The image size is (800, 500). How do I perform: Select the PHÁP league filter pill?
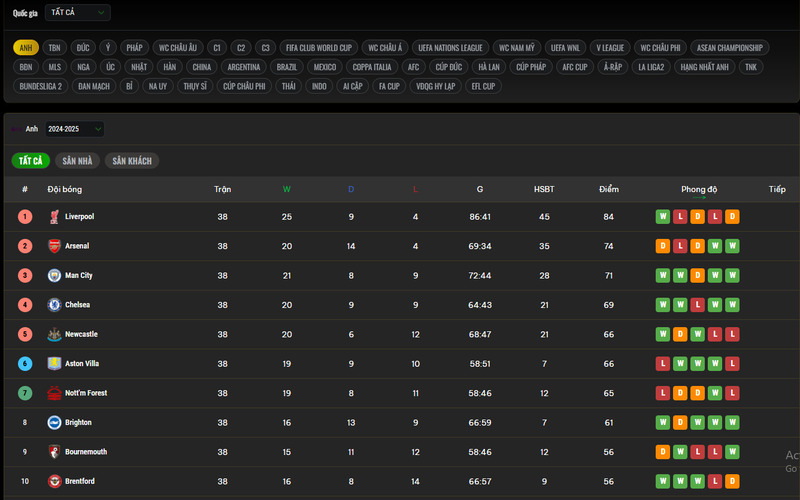(135, 47)
